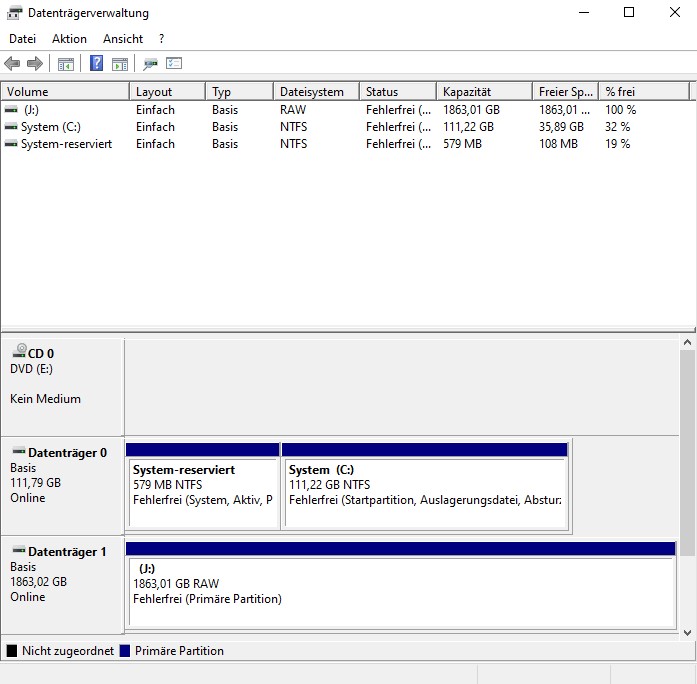Select the System (C:) partition block
The height and width of the screenshot is (684, 697).
click(425, 486)
